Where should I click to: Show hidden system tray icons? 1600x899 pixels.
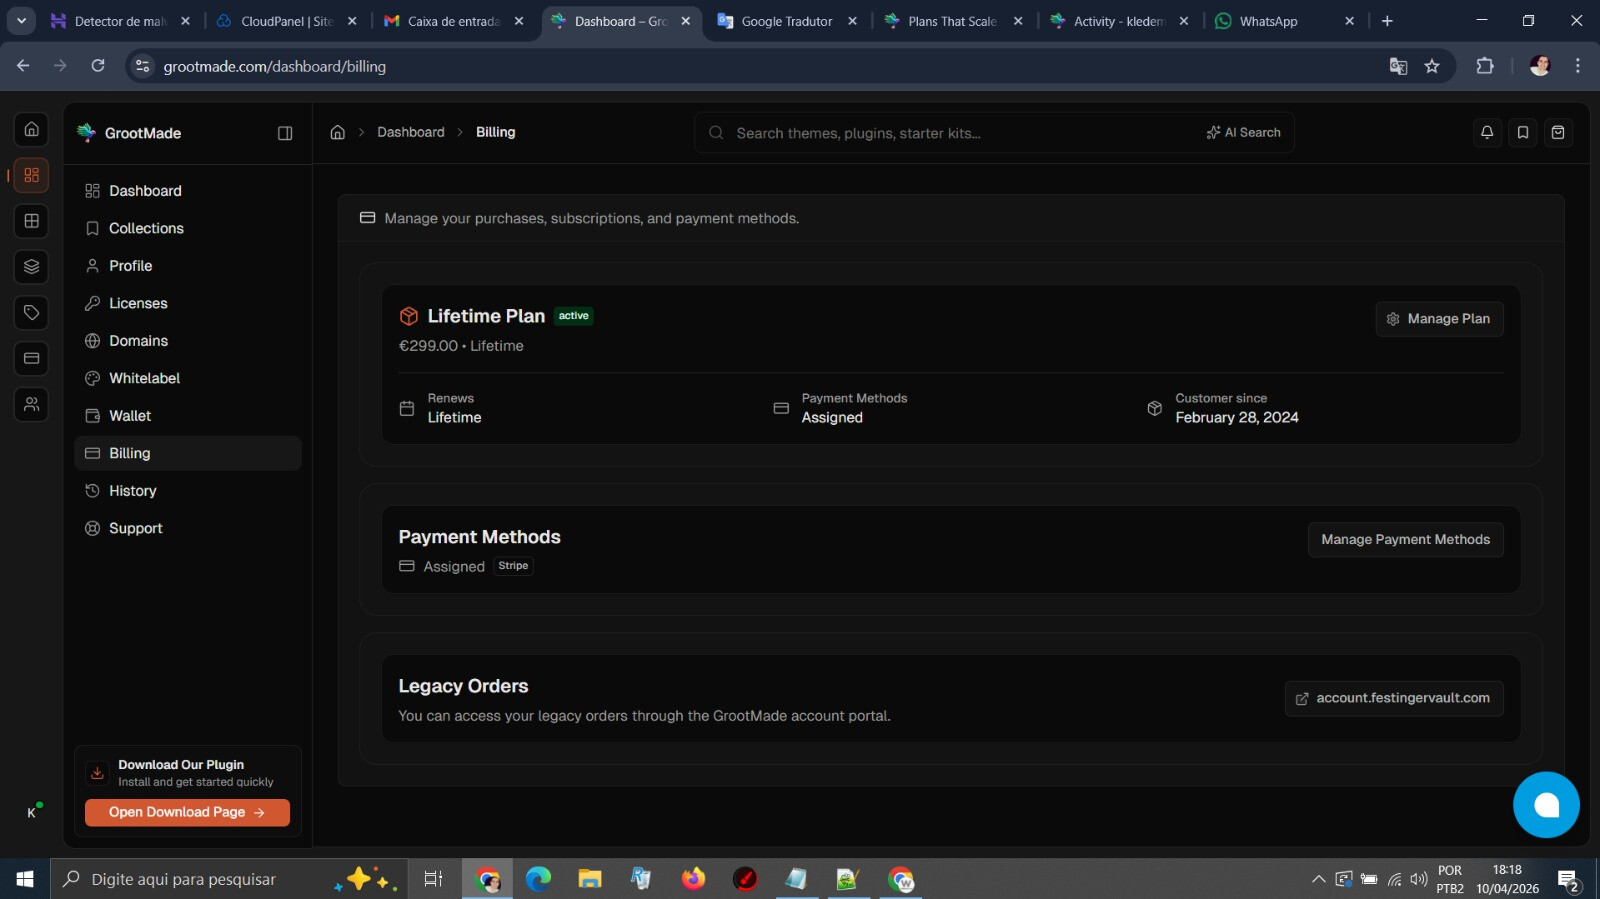[1318, 879]
